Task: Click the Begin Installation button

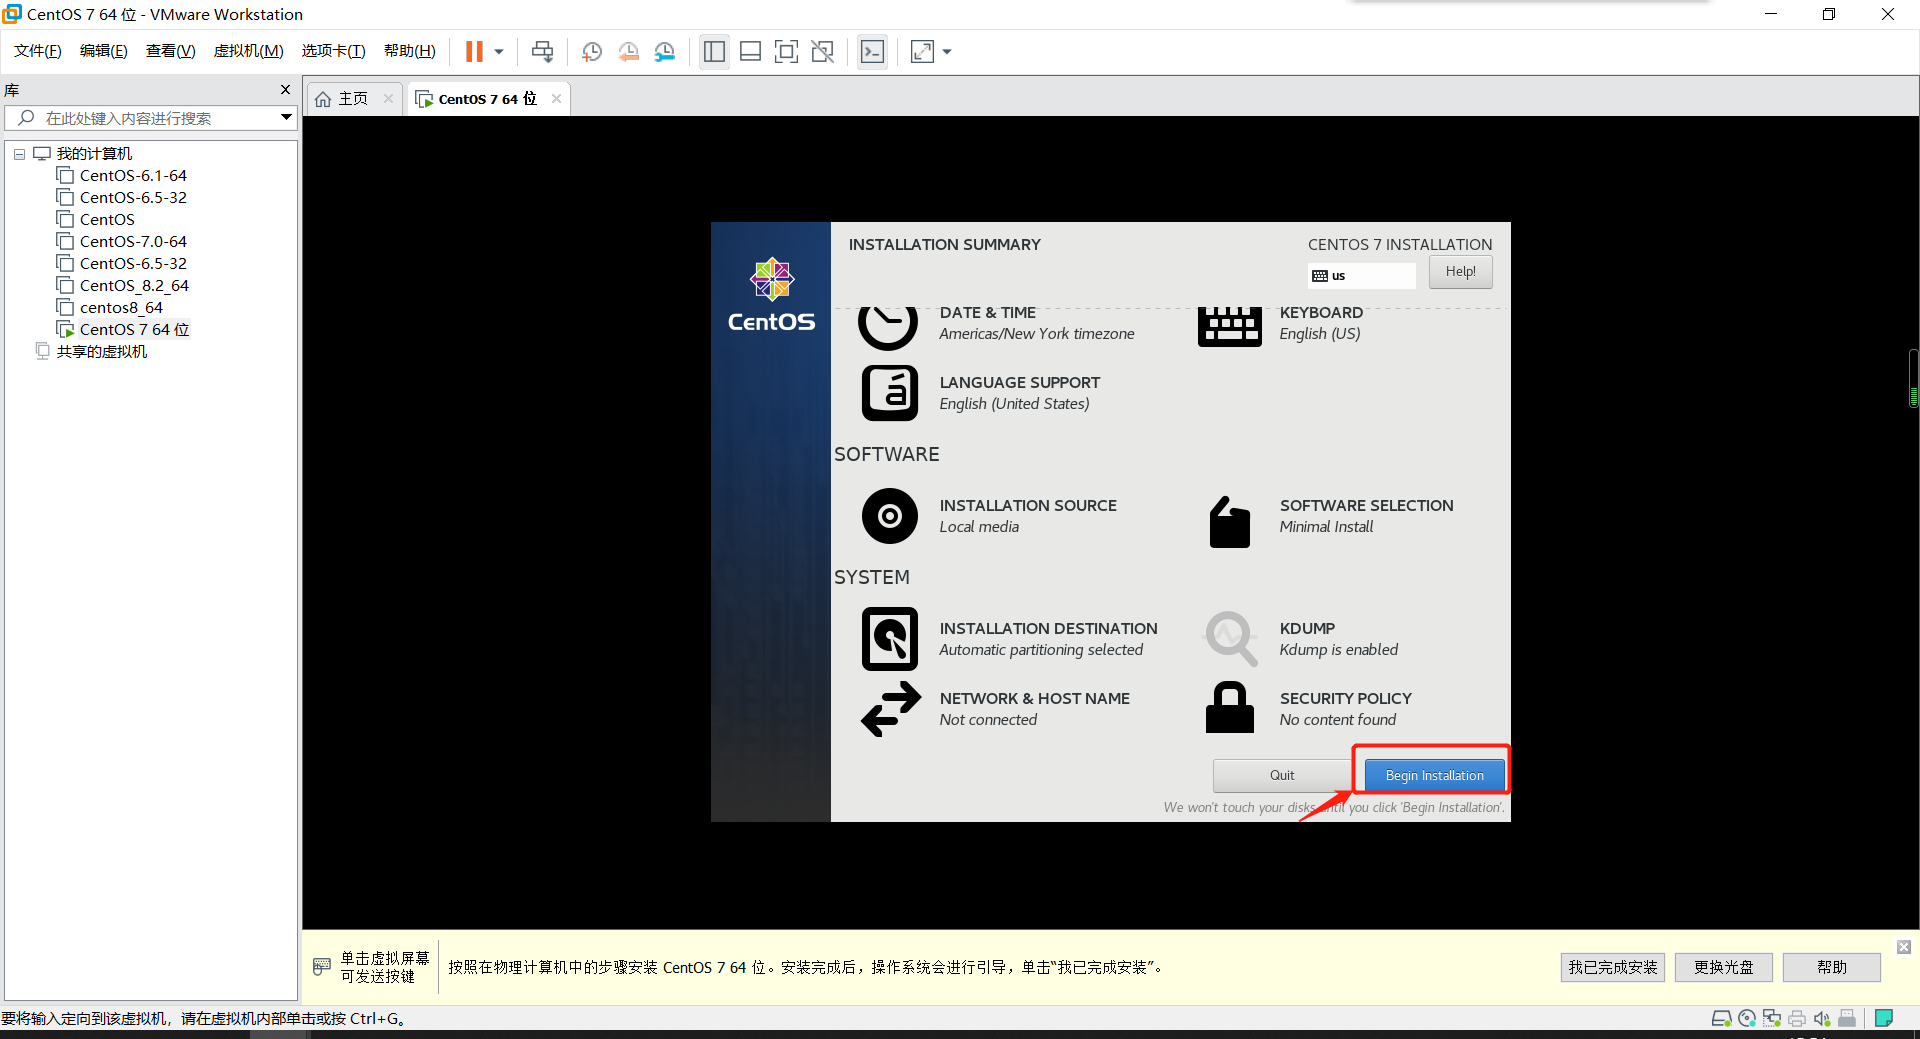Action: 1433,774
